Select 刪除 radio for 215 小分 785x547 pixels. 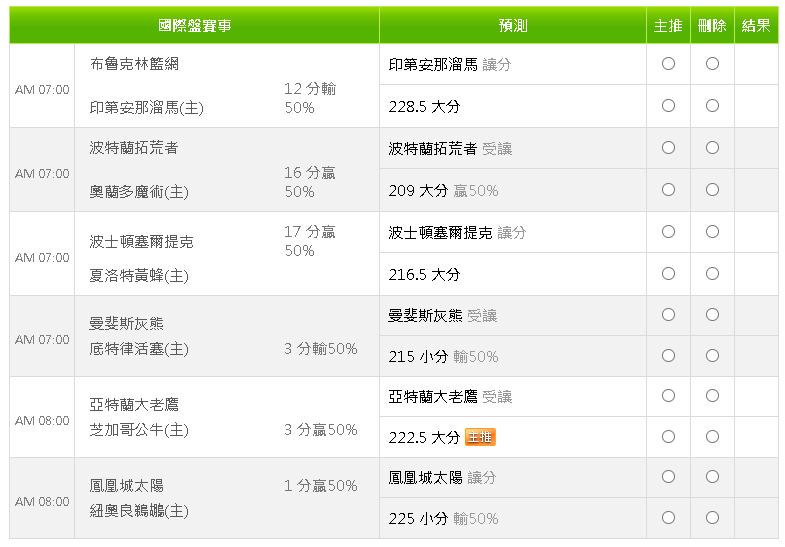point(712,356)
